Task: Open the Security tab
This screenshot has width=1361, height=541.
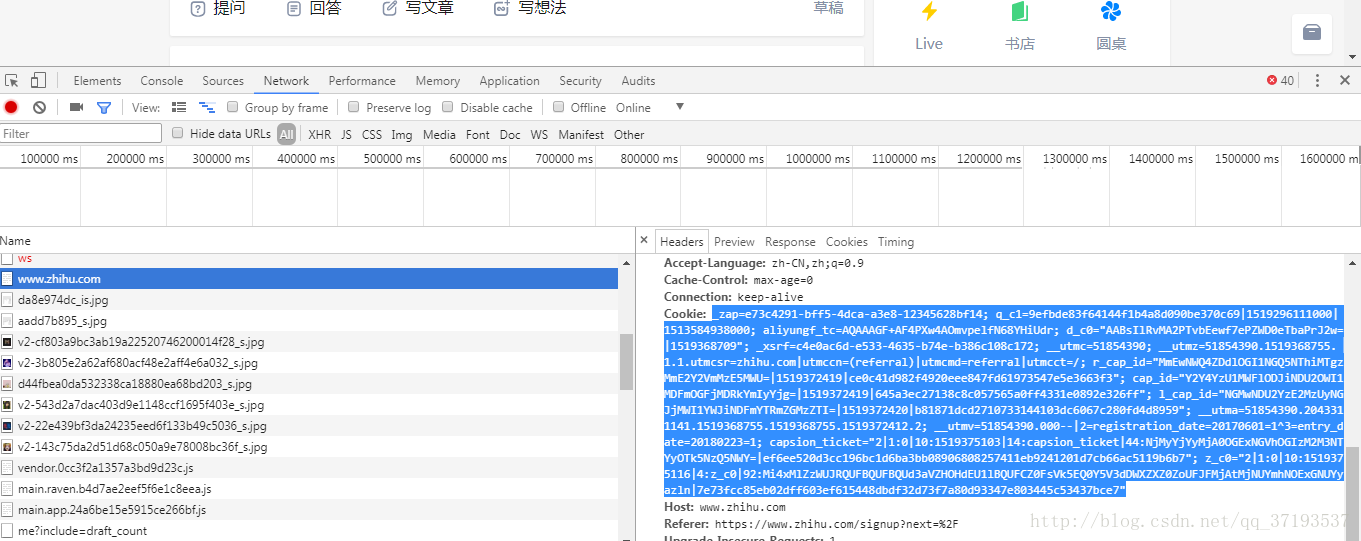Action: [x=580, y=81]
